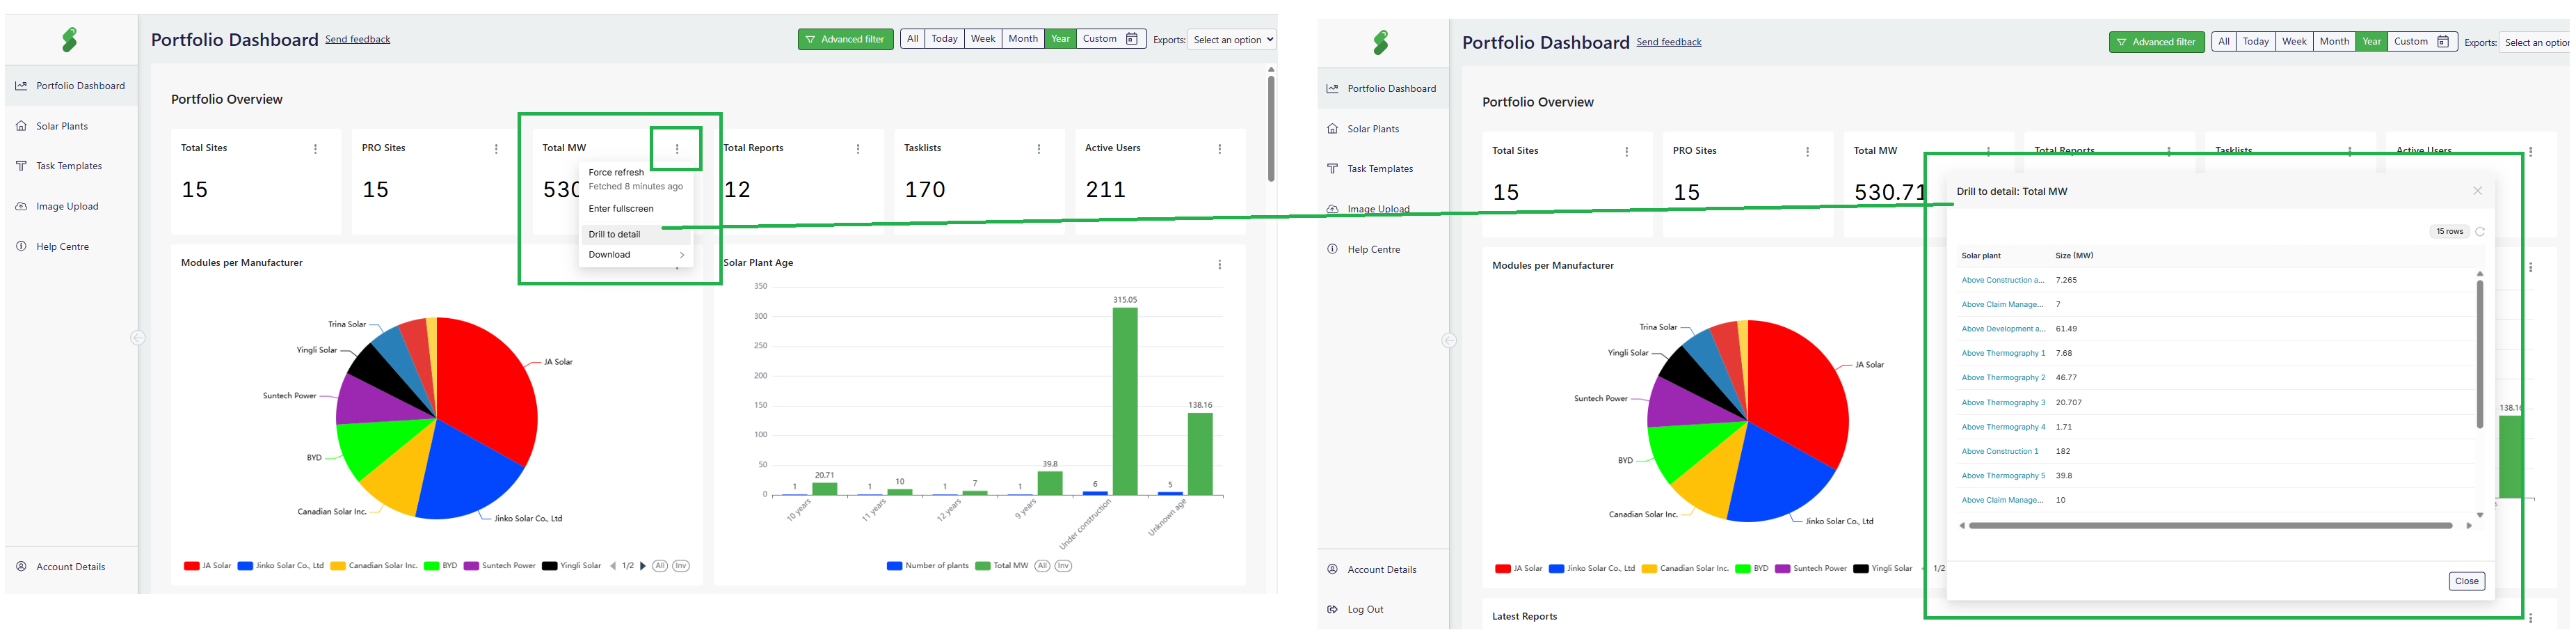2576x637 pixels.
Task: Select Force refresh from the menu
Action: tap(616, 172)
